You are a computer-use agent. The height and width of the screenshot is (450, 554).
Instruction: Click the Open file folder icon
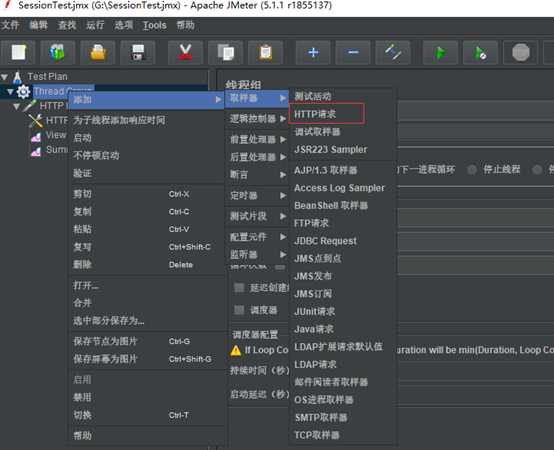[x=98, y=52]
